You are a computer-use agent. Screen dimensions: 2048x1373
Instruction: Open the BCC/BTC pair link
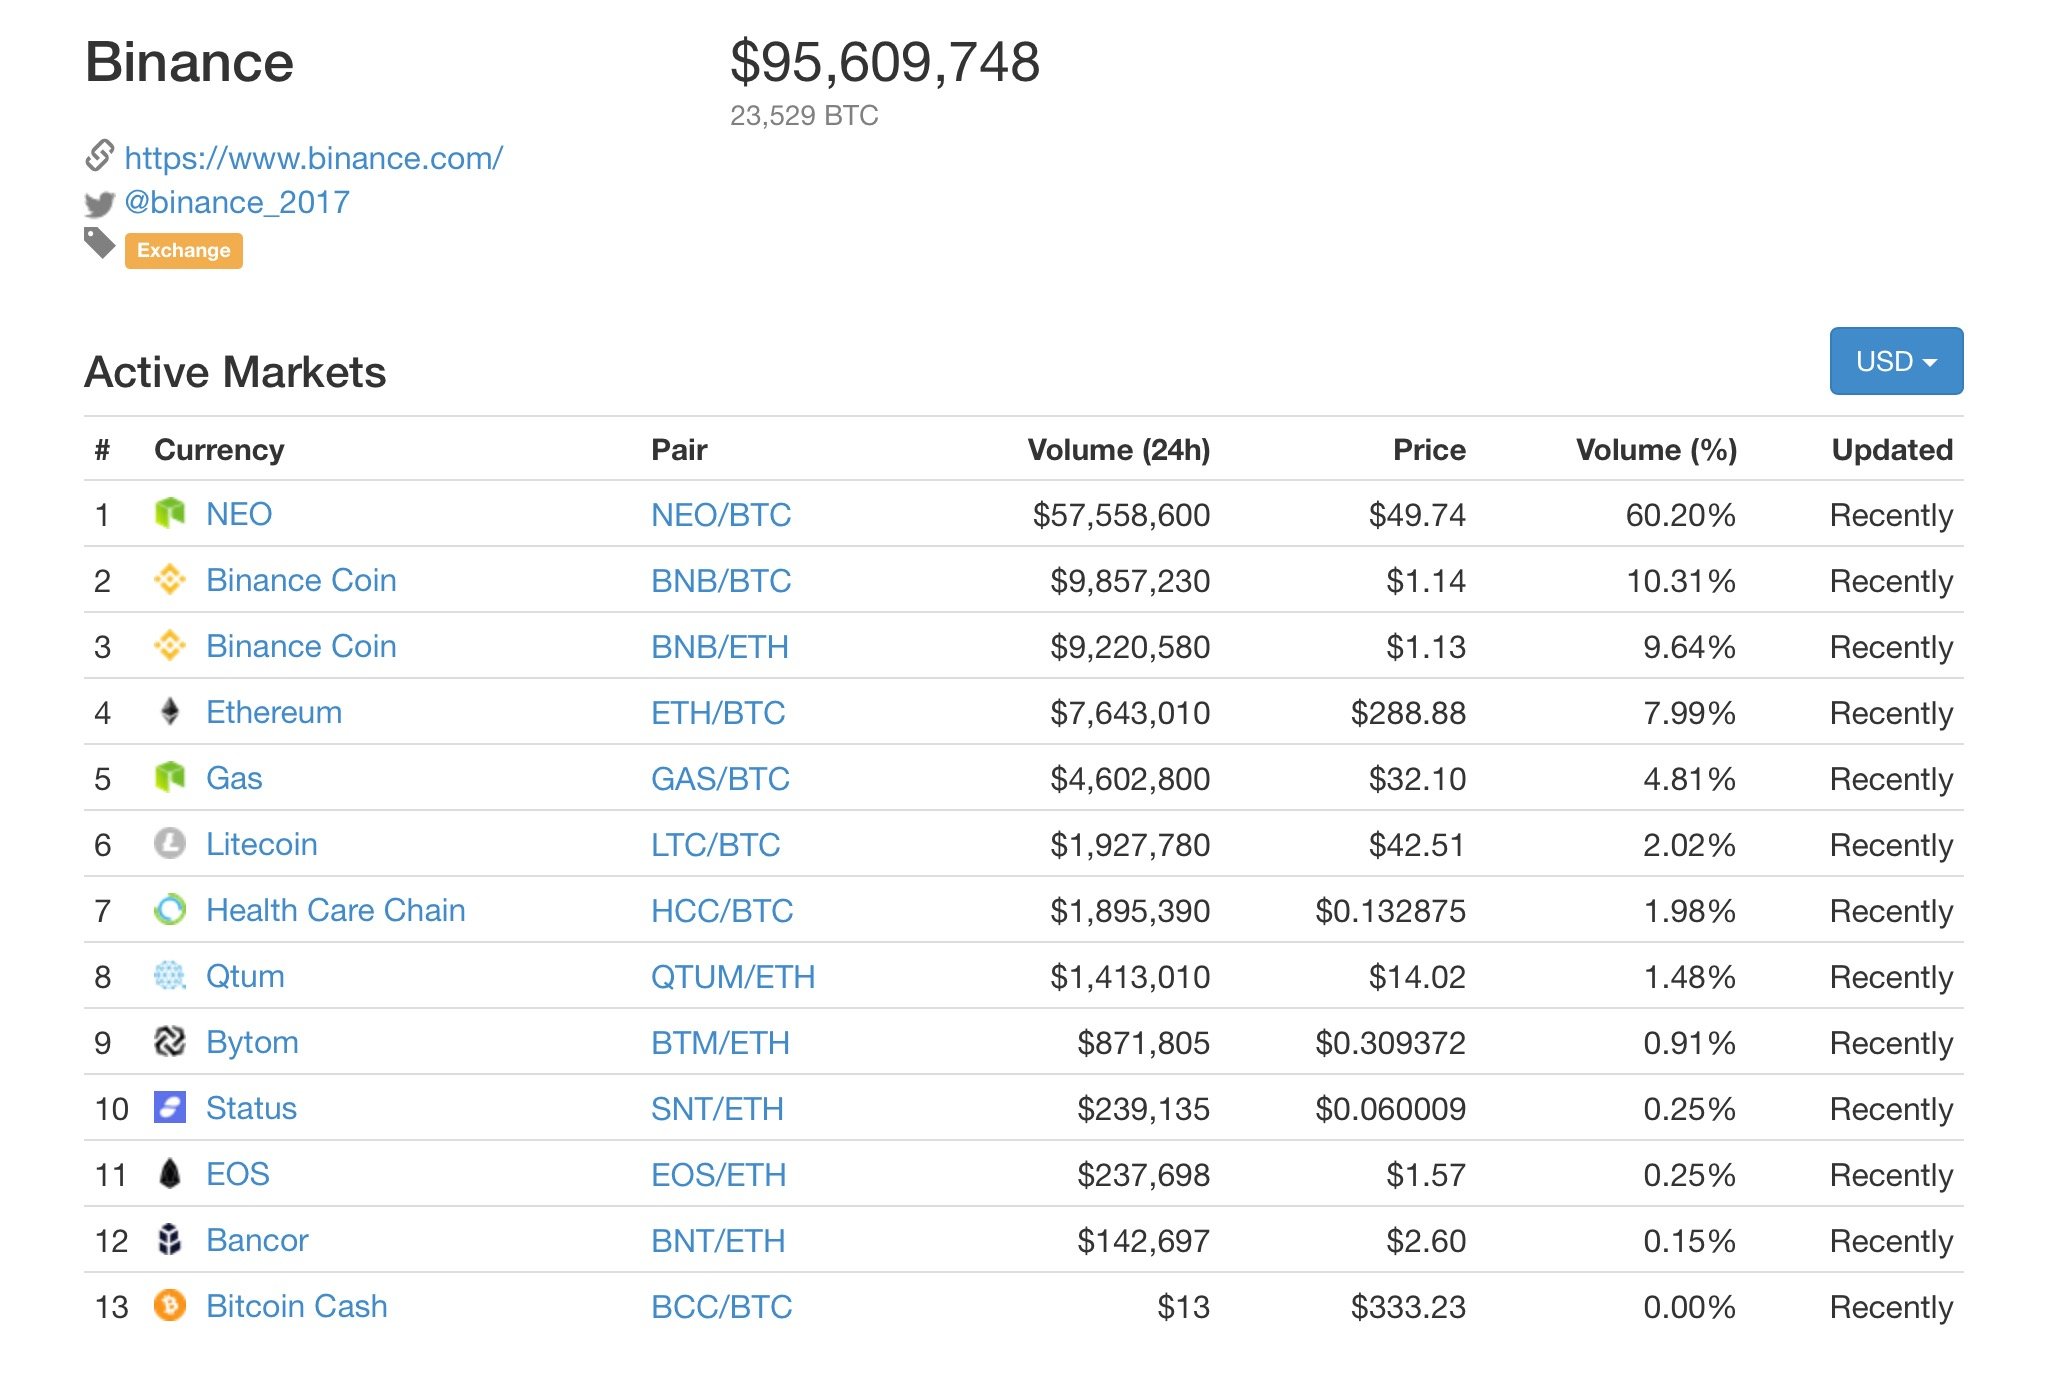721,1307
